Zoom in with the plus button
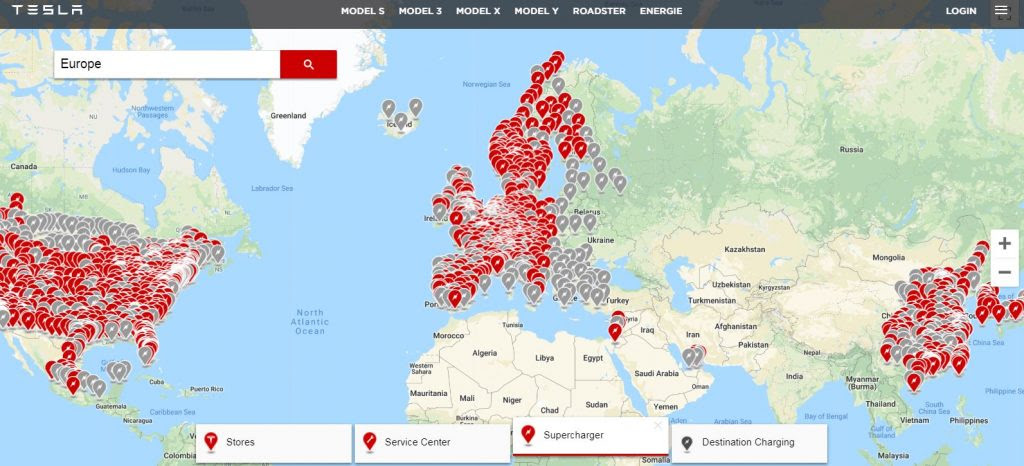The height and width of the screenshot is (466, 1024). point(1004,244)
